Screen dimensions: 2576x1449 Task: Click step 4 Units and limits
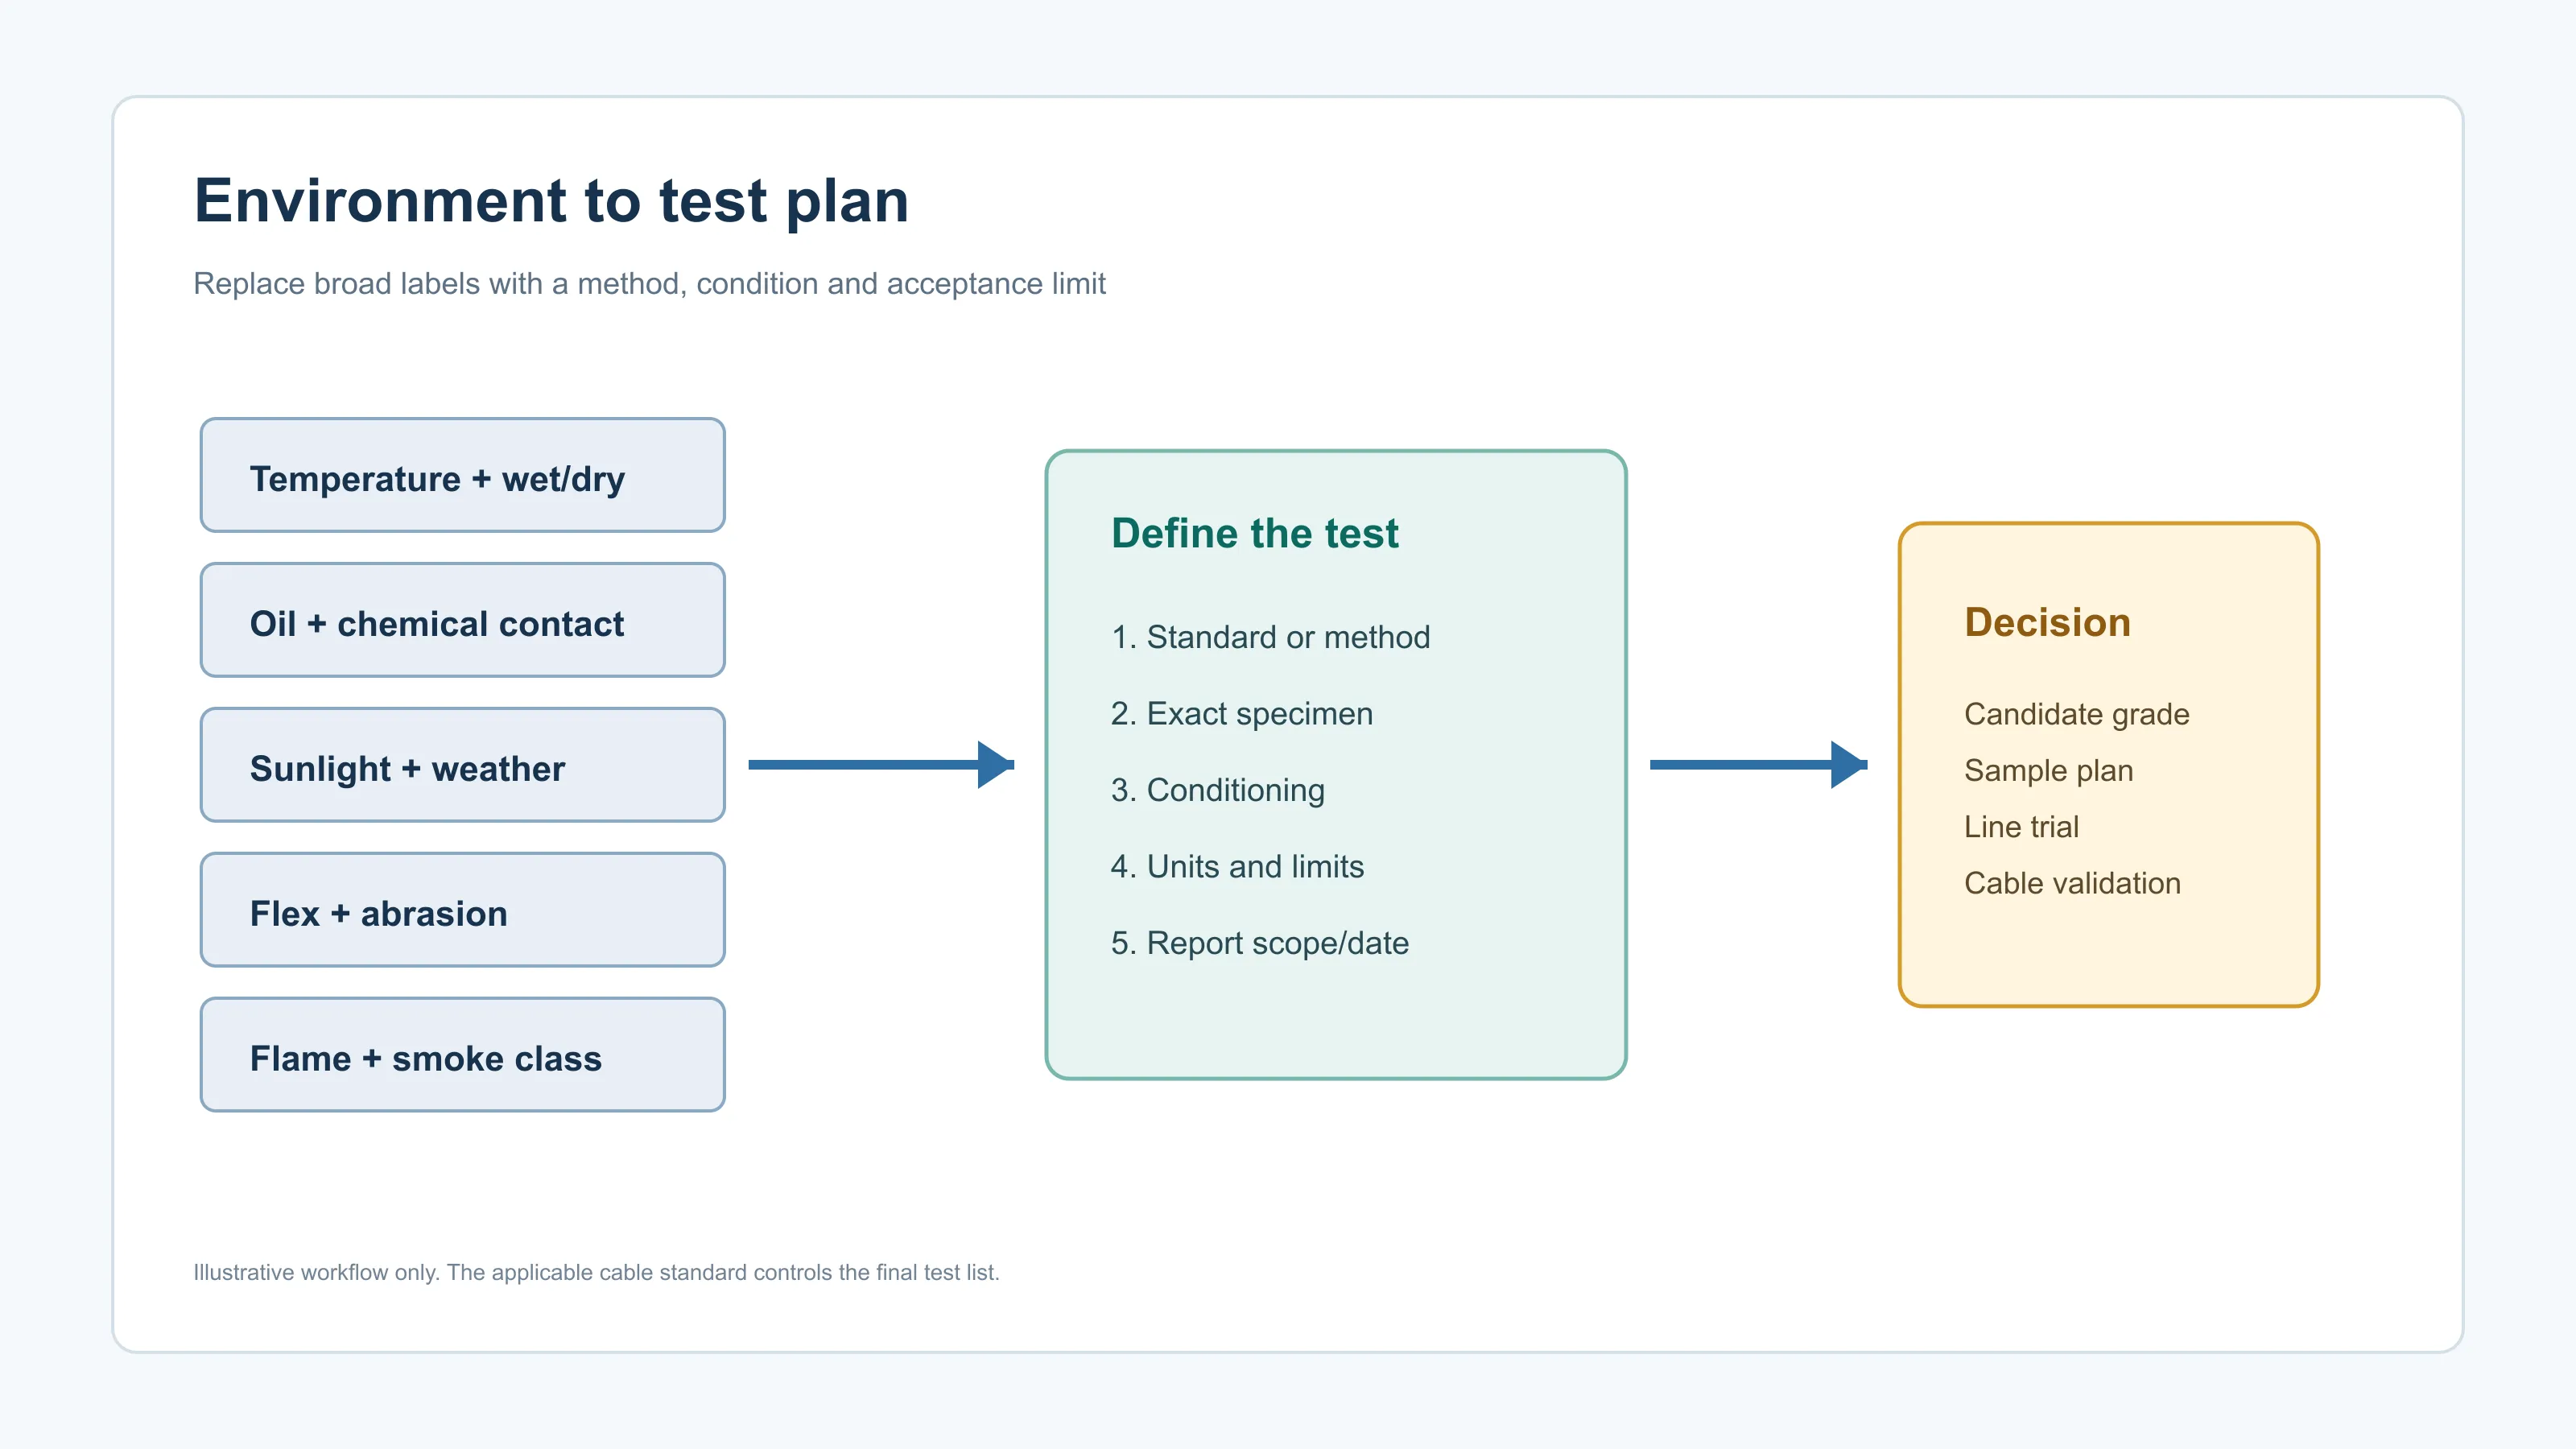tap(1237, 867)
